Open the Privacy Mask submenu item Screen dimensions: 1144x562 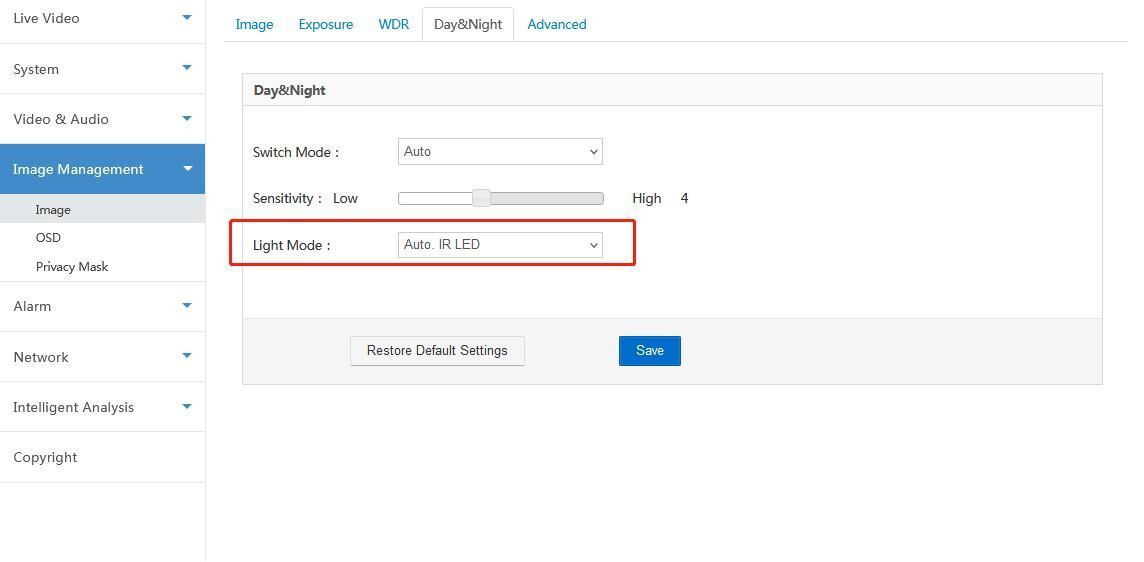click(72, 267)
